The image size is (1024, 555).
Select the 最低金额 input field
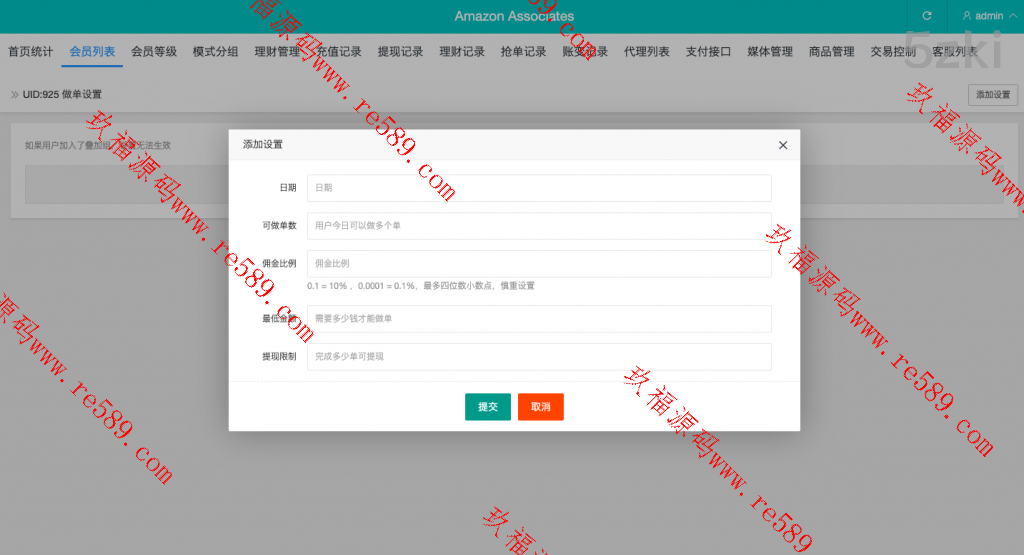click(539, 319)
